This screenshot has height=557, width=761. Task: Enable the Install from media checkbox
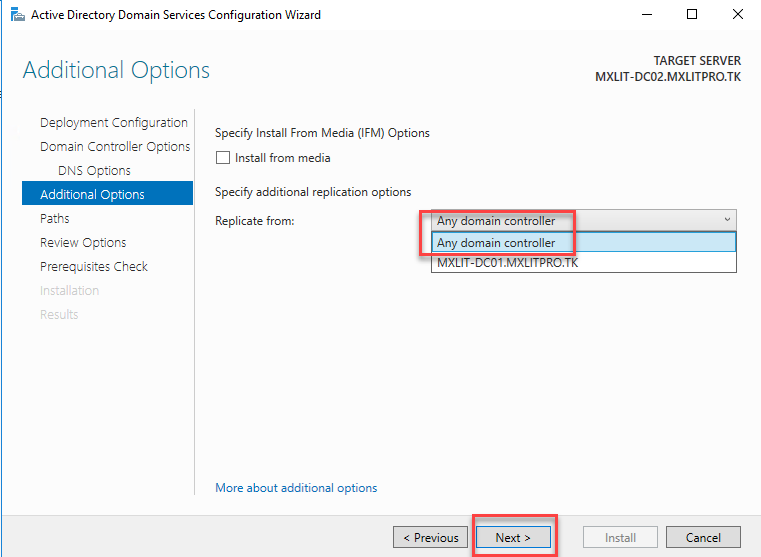point(222,158)
